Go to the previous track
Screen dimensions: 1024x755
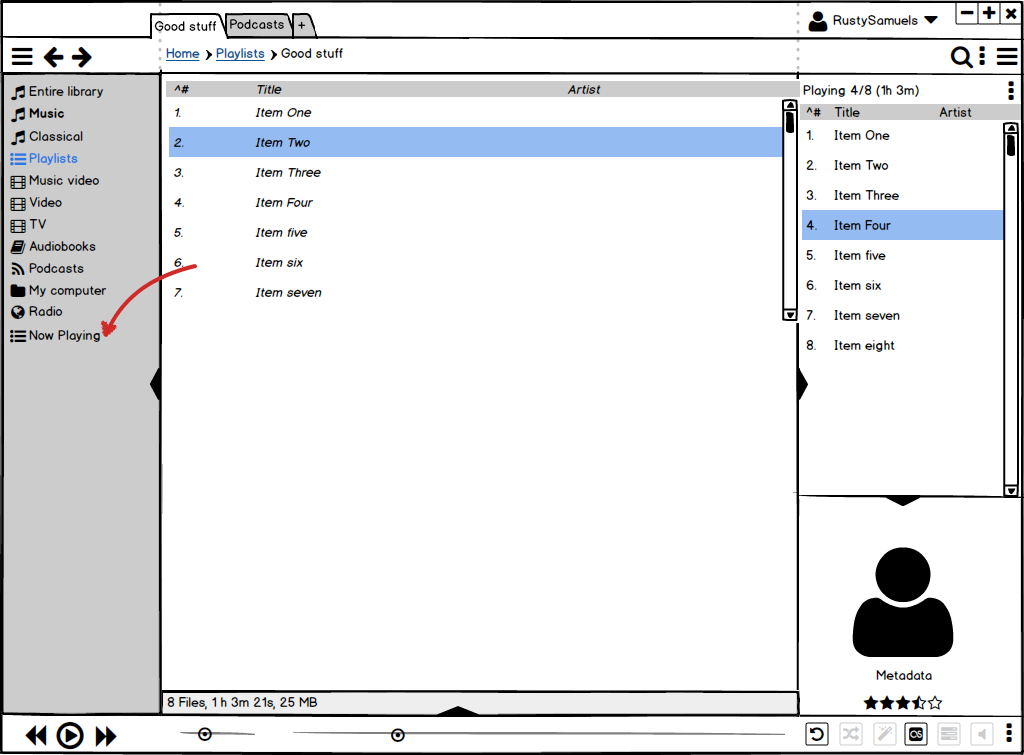[36, 736]
